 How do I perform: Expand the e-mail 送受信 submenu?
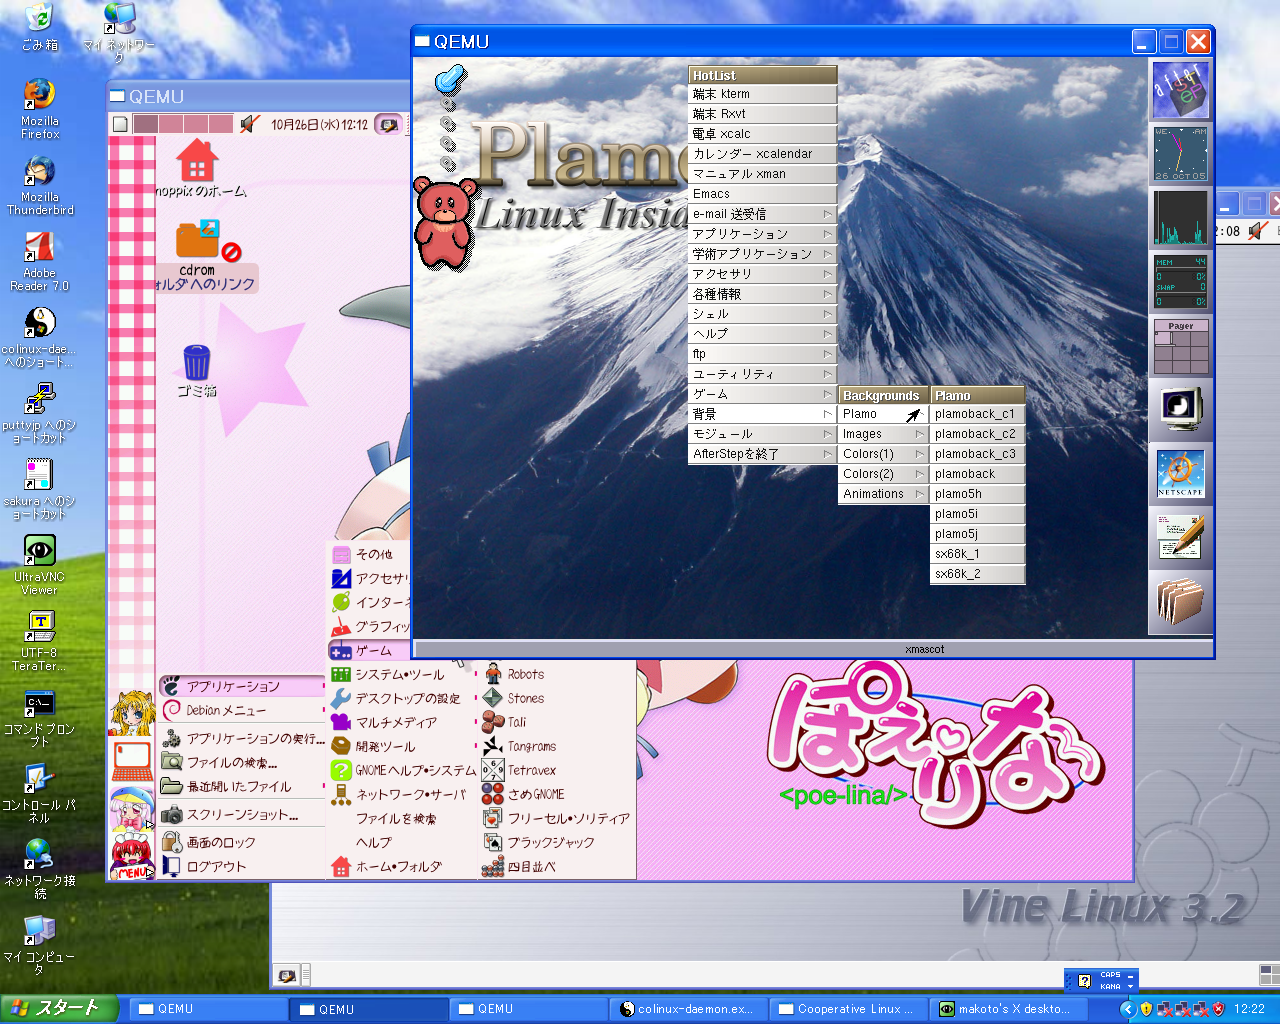tap(762, 214)
